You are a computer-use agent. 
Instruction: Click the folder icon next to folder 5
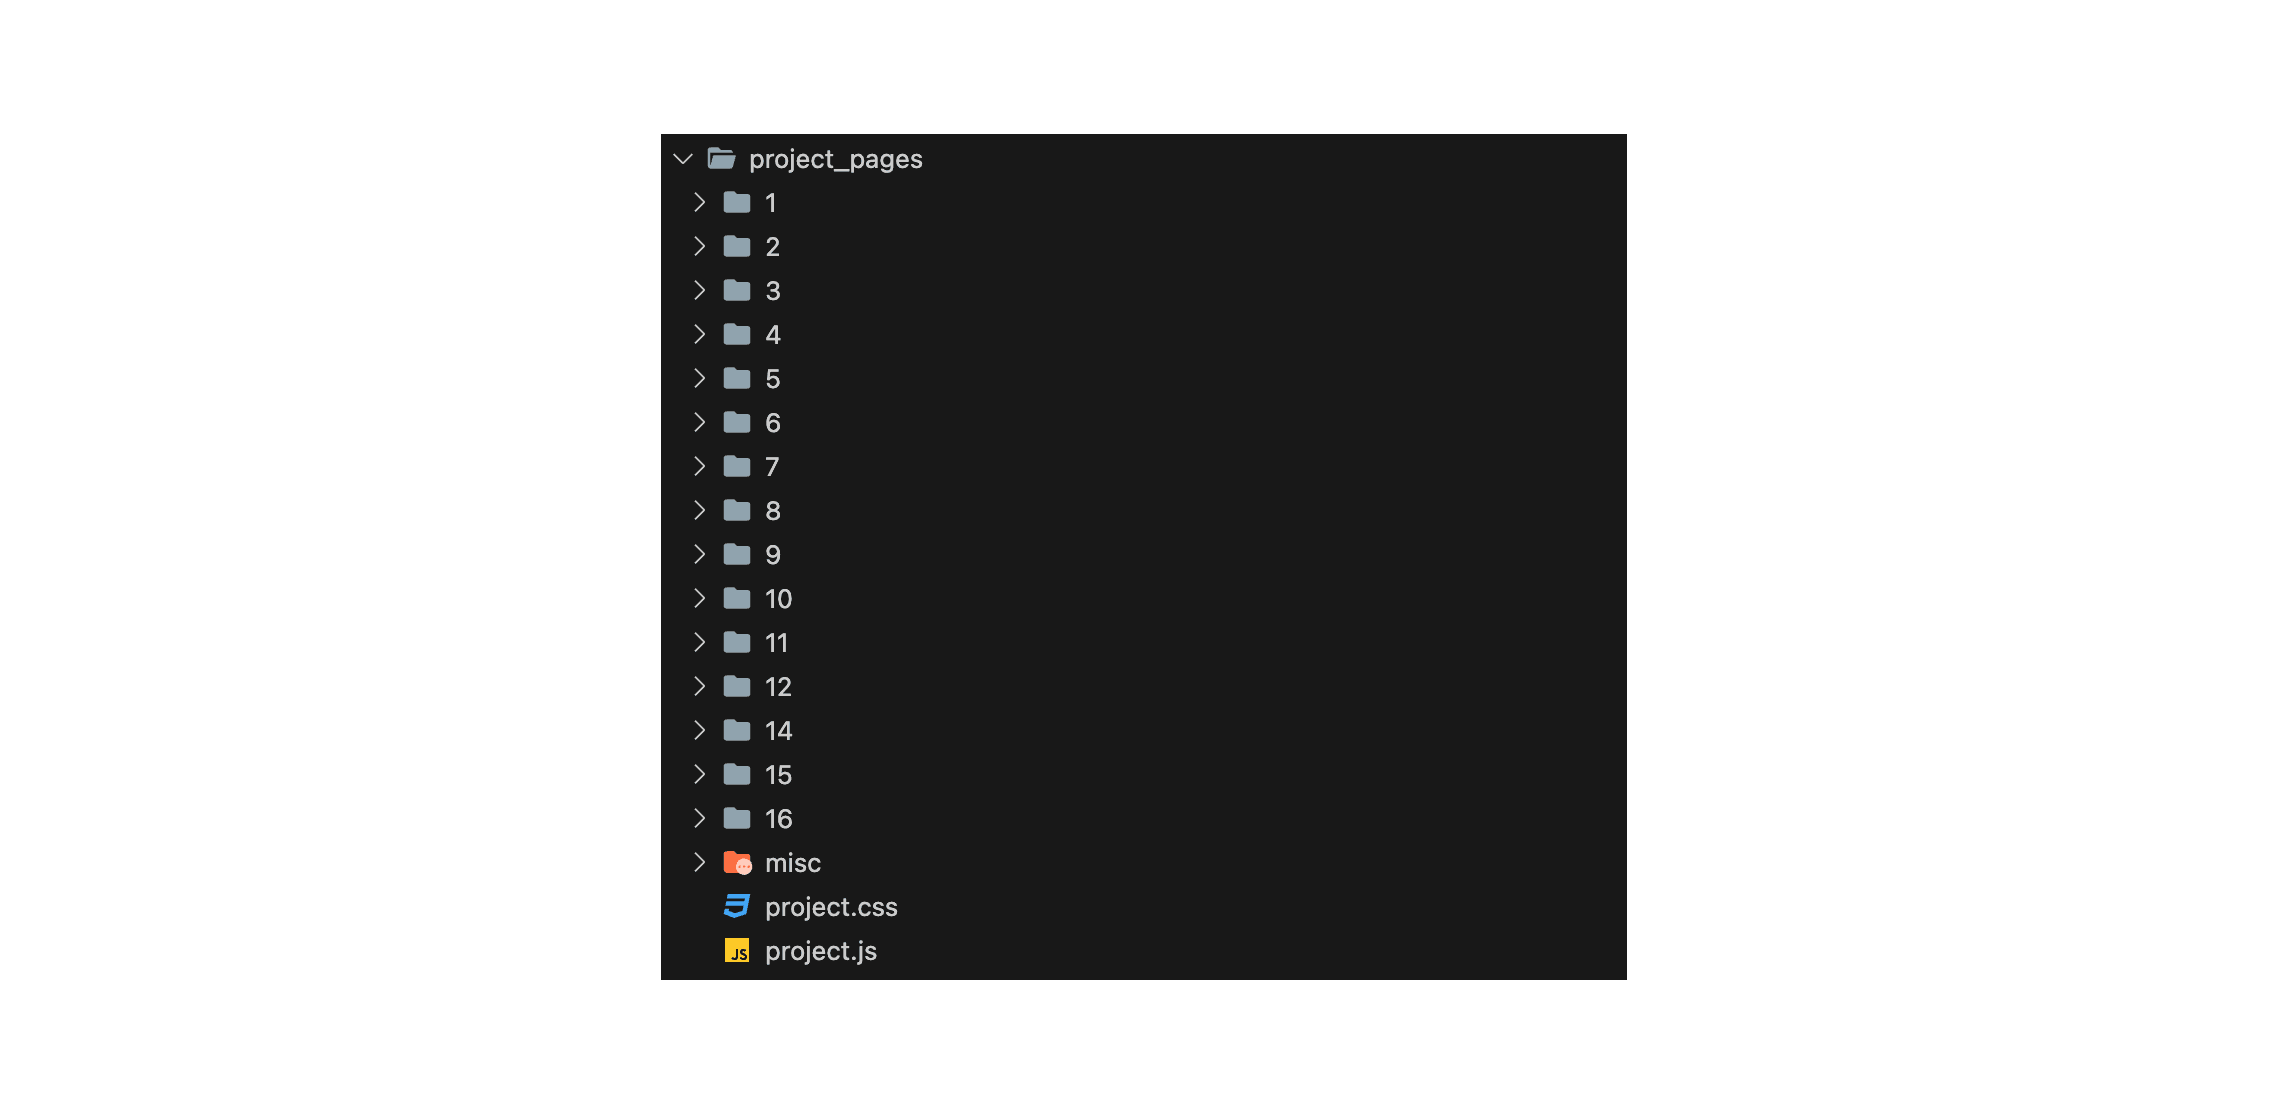coord(736,378)
